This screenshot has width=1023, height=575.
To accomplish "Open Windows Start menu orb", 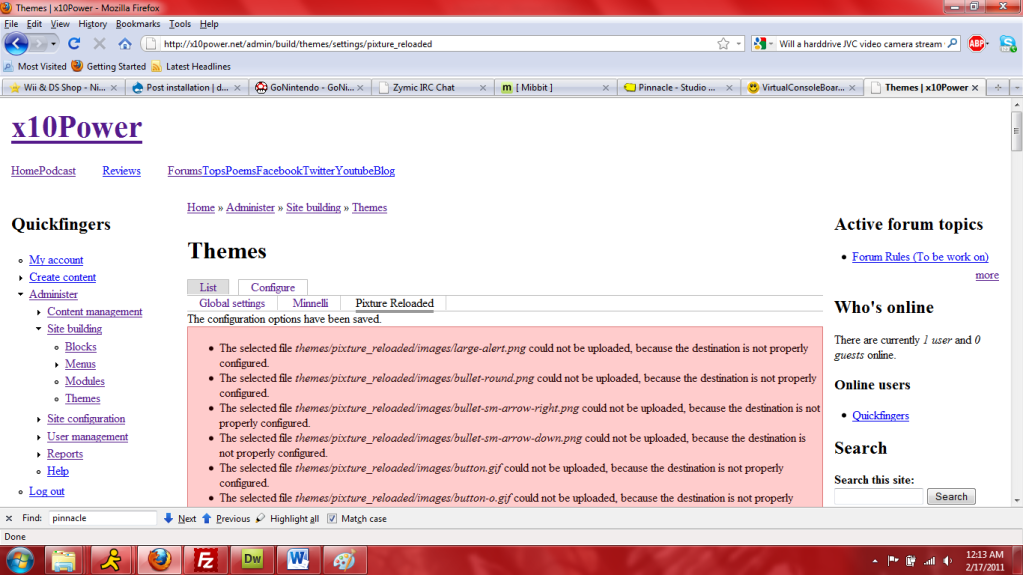I will [x=20, y=561].
